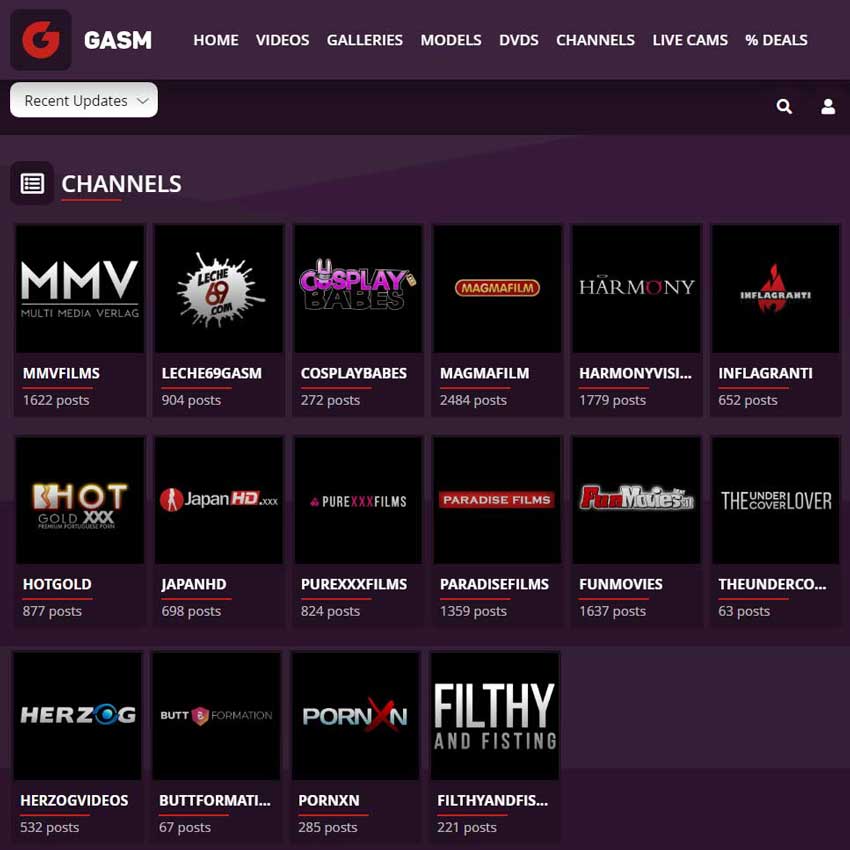850x850 pixels.
Task: Click the MMVFILMS channel title
Action: point(61,374)
